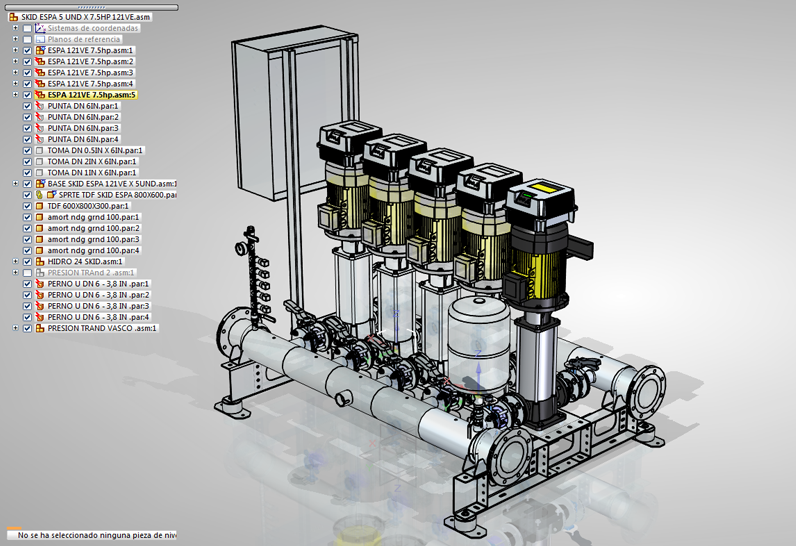Expand the Sistemas de coordenadas node
The height and width of the screenshot is (546, 796).
pyautogui.click(x=15, y=28)
